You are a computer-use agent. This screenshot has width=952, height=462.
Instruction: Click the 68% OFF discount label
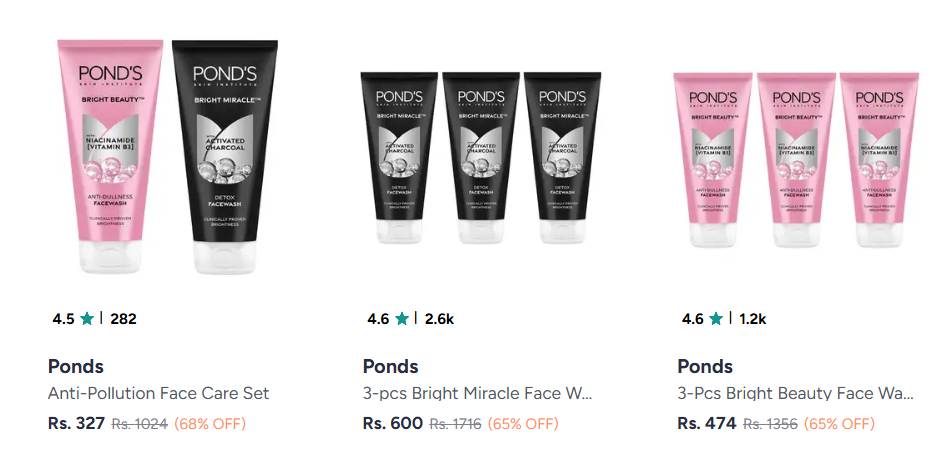pos(210,424)
